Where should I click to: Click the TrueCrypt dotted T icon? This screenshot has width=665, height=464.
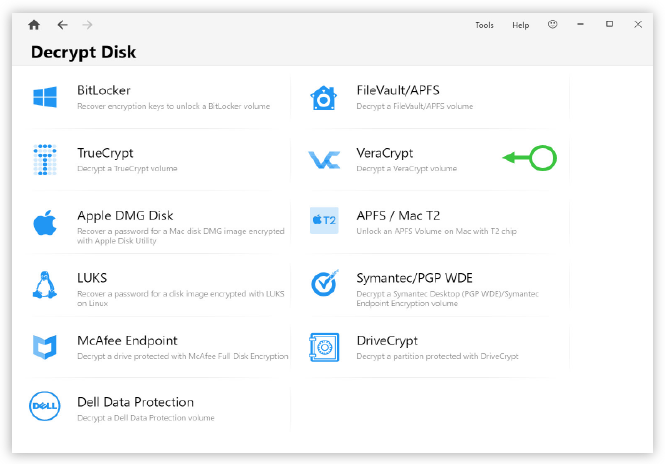tap(45, 159)
